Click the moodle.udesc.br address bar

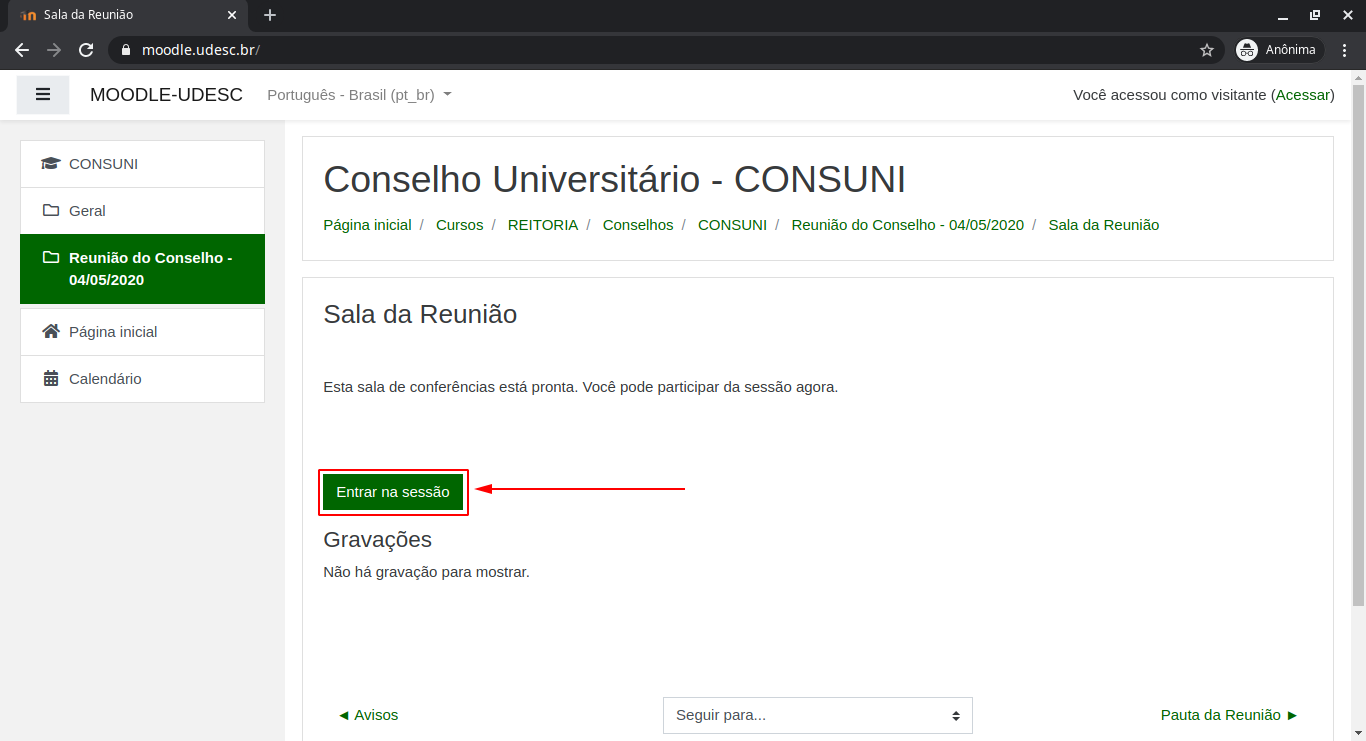click(x=600, y=50)
